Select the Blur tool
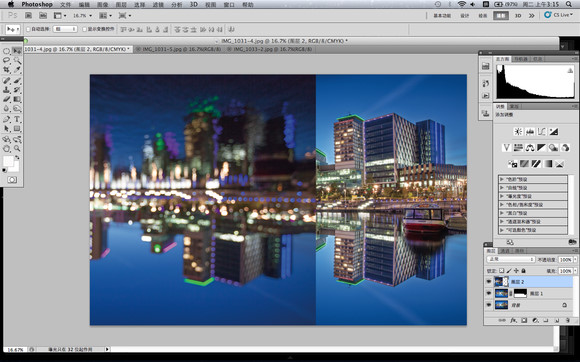 click(6, 108)
